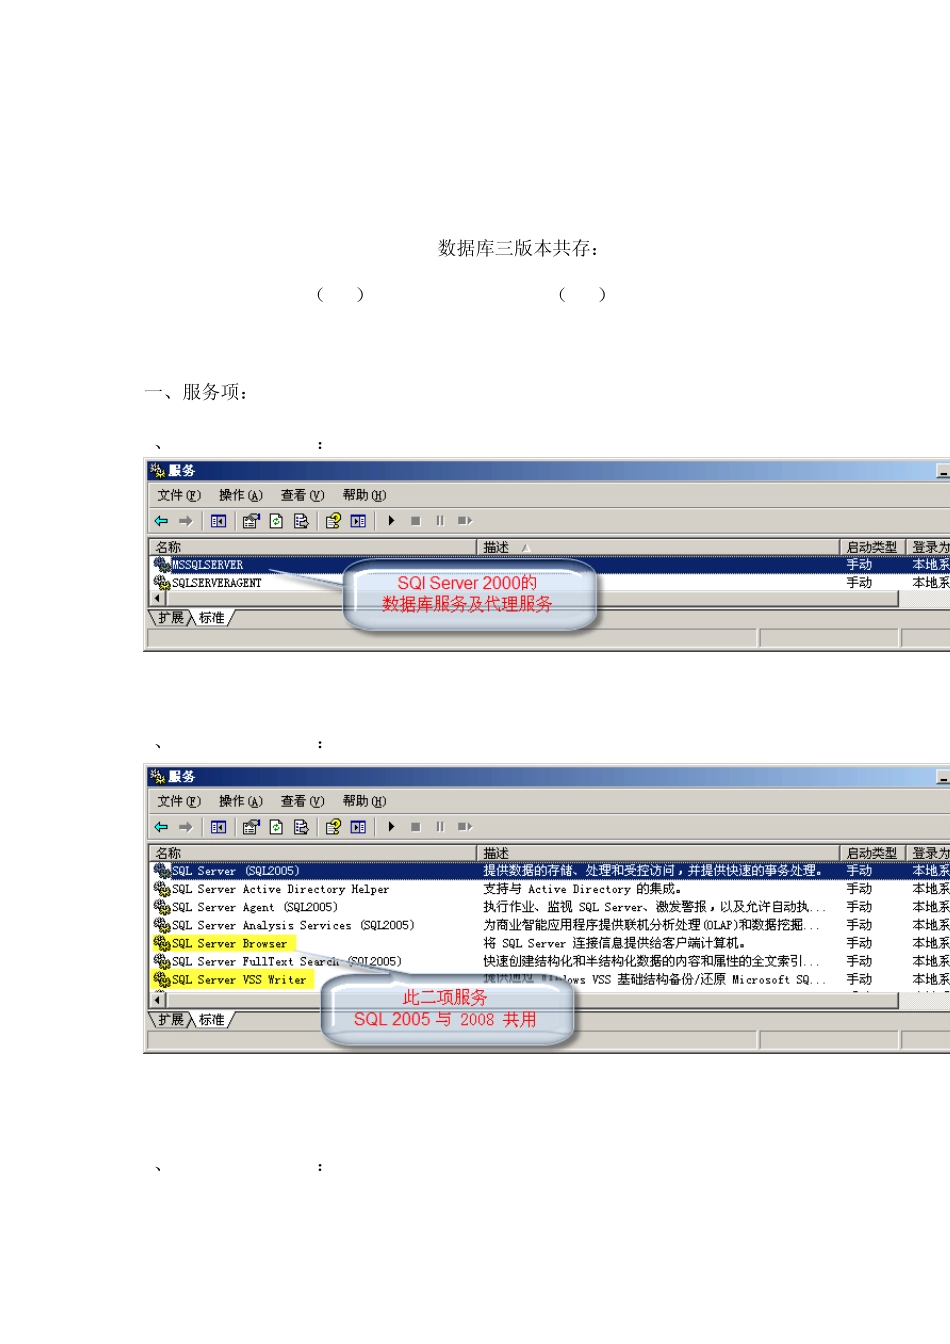
Task: Open 文件(F) menu in MSSQLSERVER services window
Action: (x=179, y=495)
